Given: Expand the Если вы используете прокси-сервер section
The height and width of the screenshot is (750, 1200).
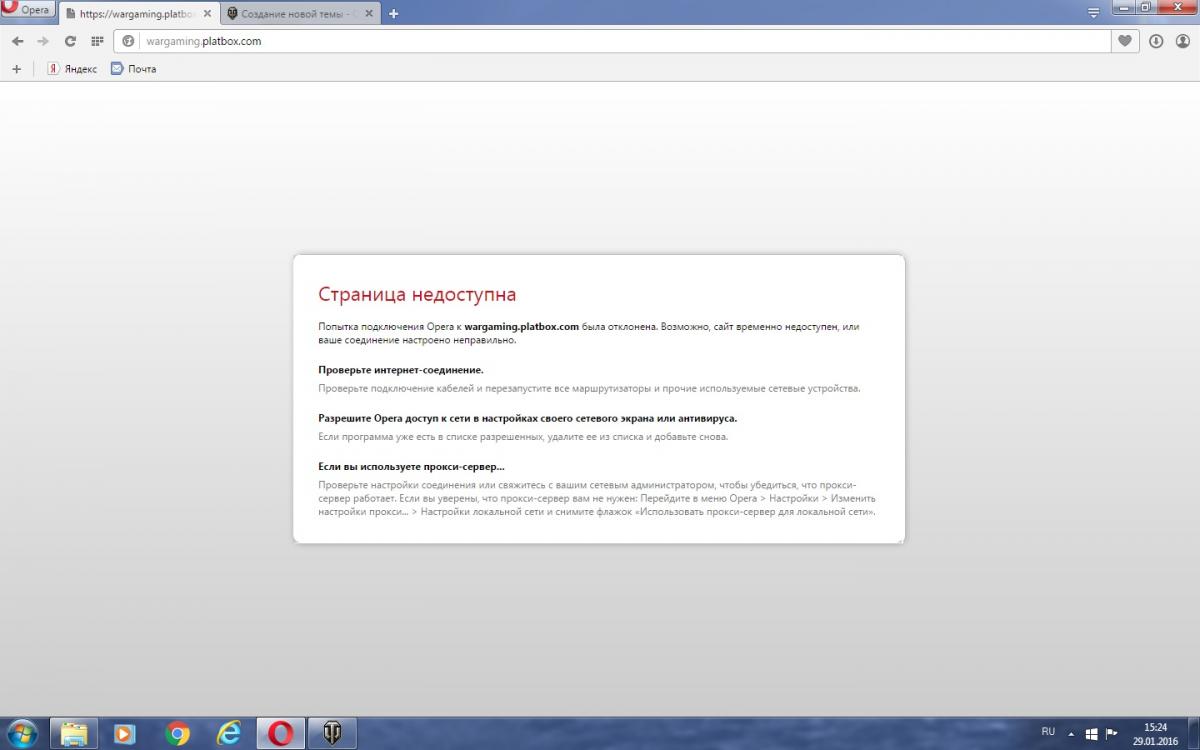Looking at the screenshot, I should point(412,466).
